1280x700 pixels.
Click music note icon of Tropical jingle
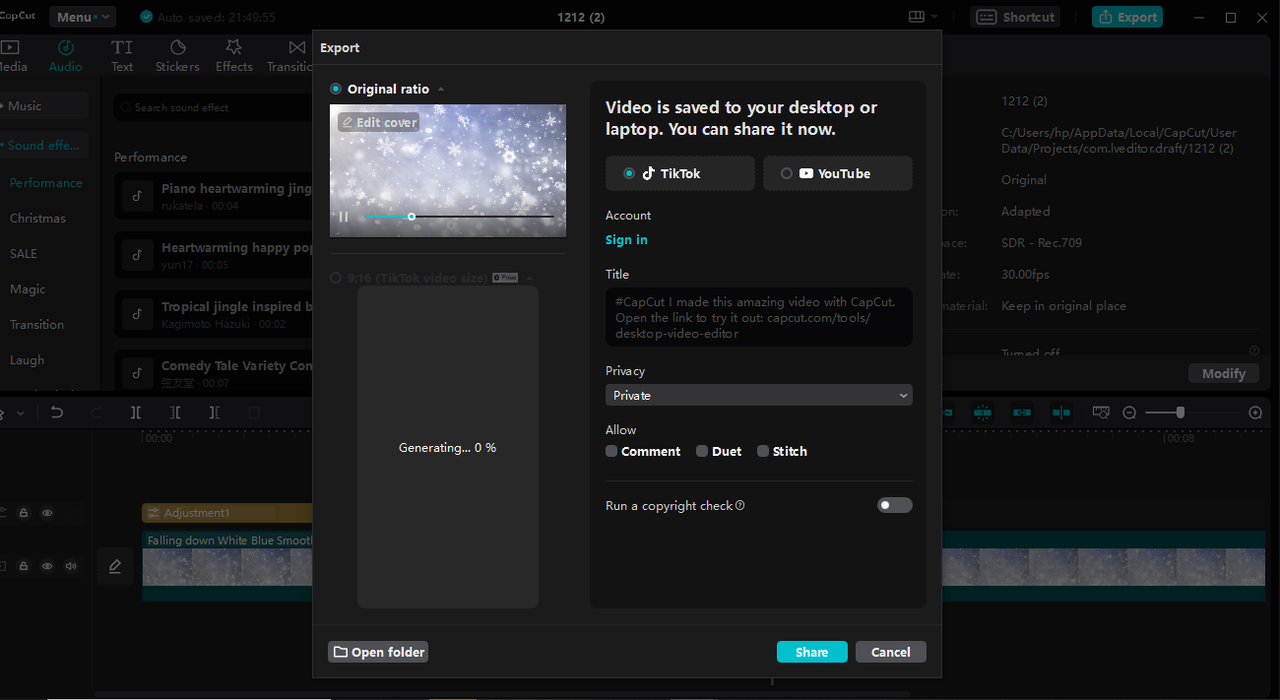pyautogui.click(x=137, y=314)
